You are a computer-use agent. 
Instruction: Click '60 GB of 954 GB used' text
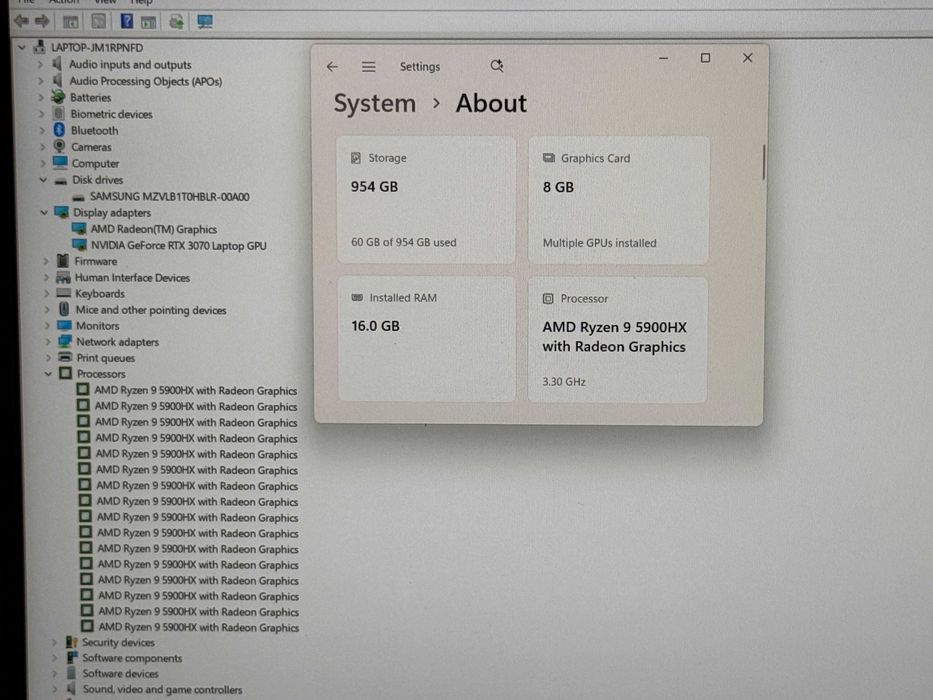pyautogui.click(x=403, y=242)
